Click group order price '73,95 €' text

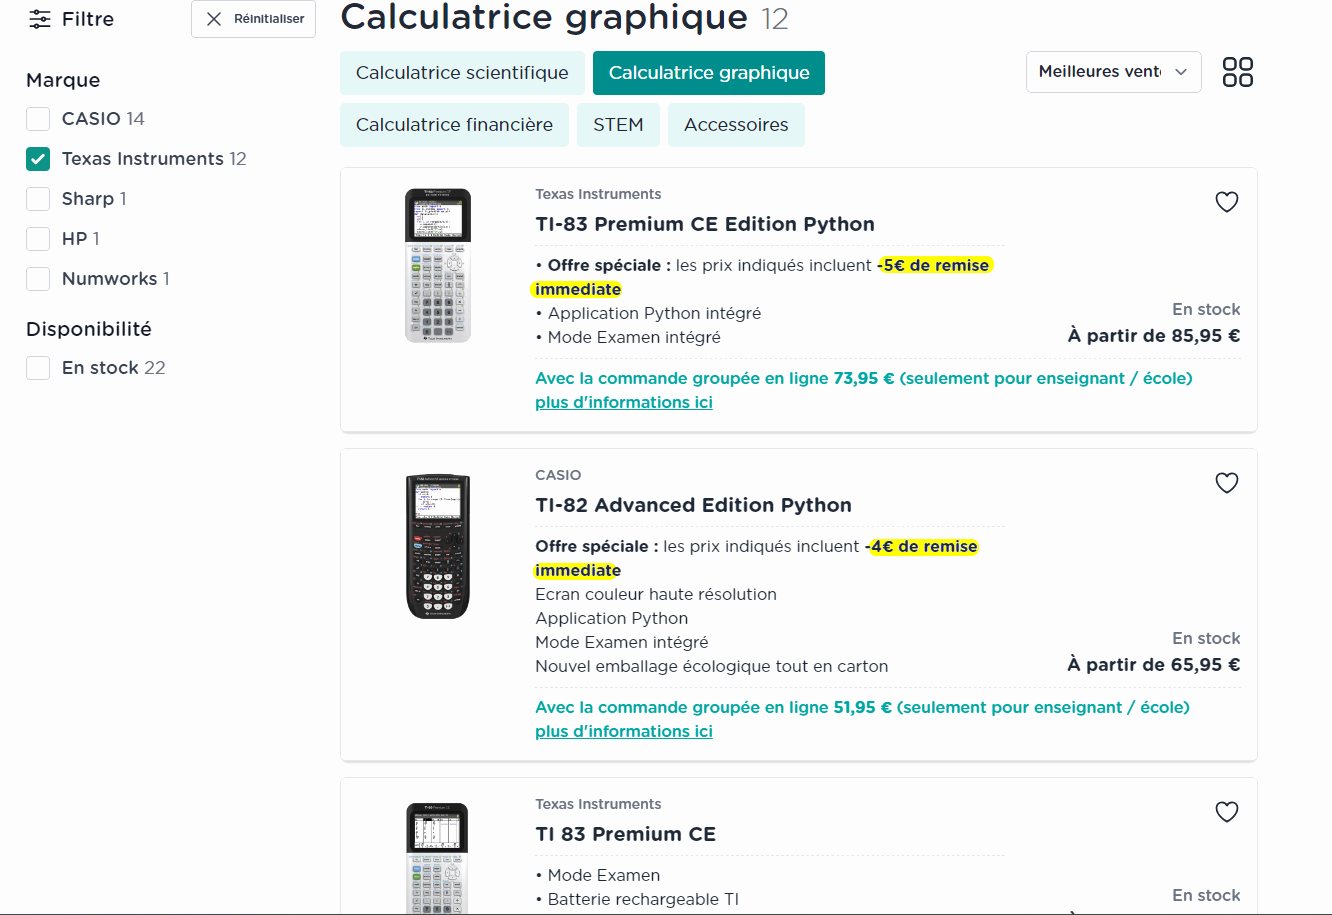(864, 378)
